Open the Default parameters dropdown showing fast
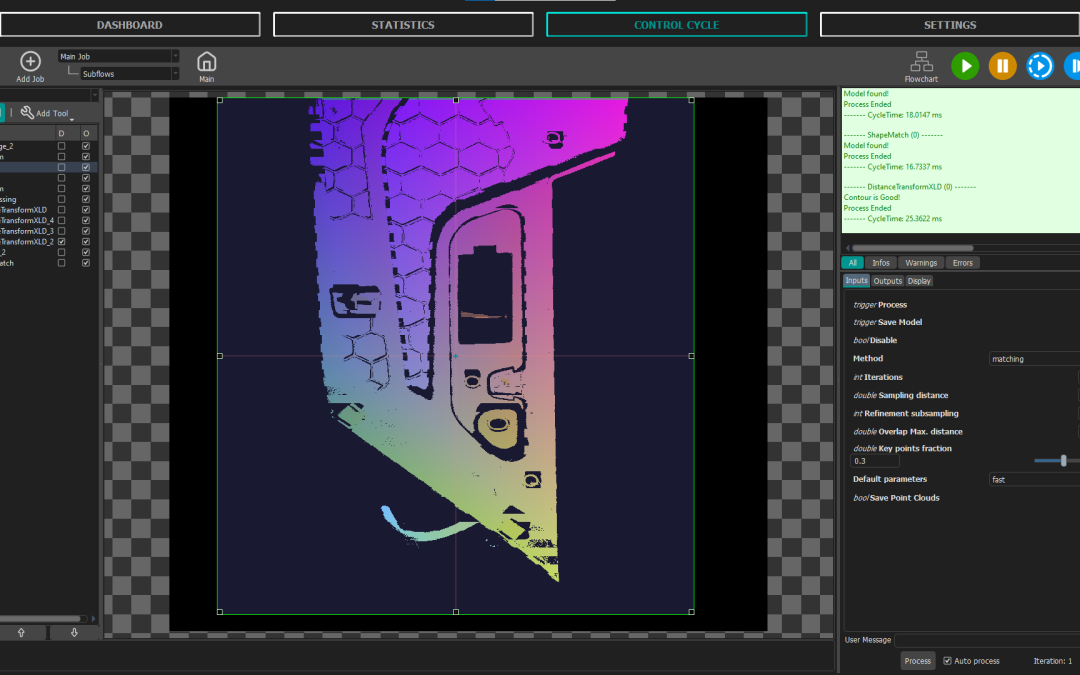1080x675 pixels. (x=1034, y=479)
